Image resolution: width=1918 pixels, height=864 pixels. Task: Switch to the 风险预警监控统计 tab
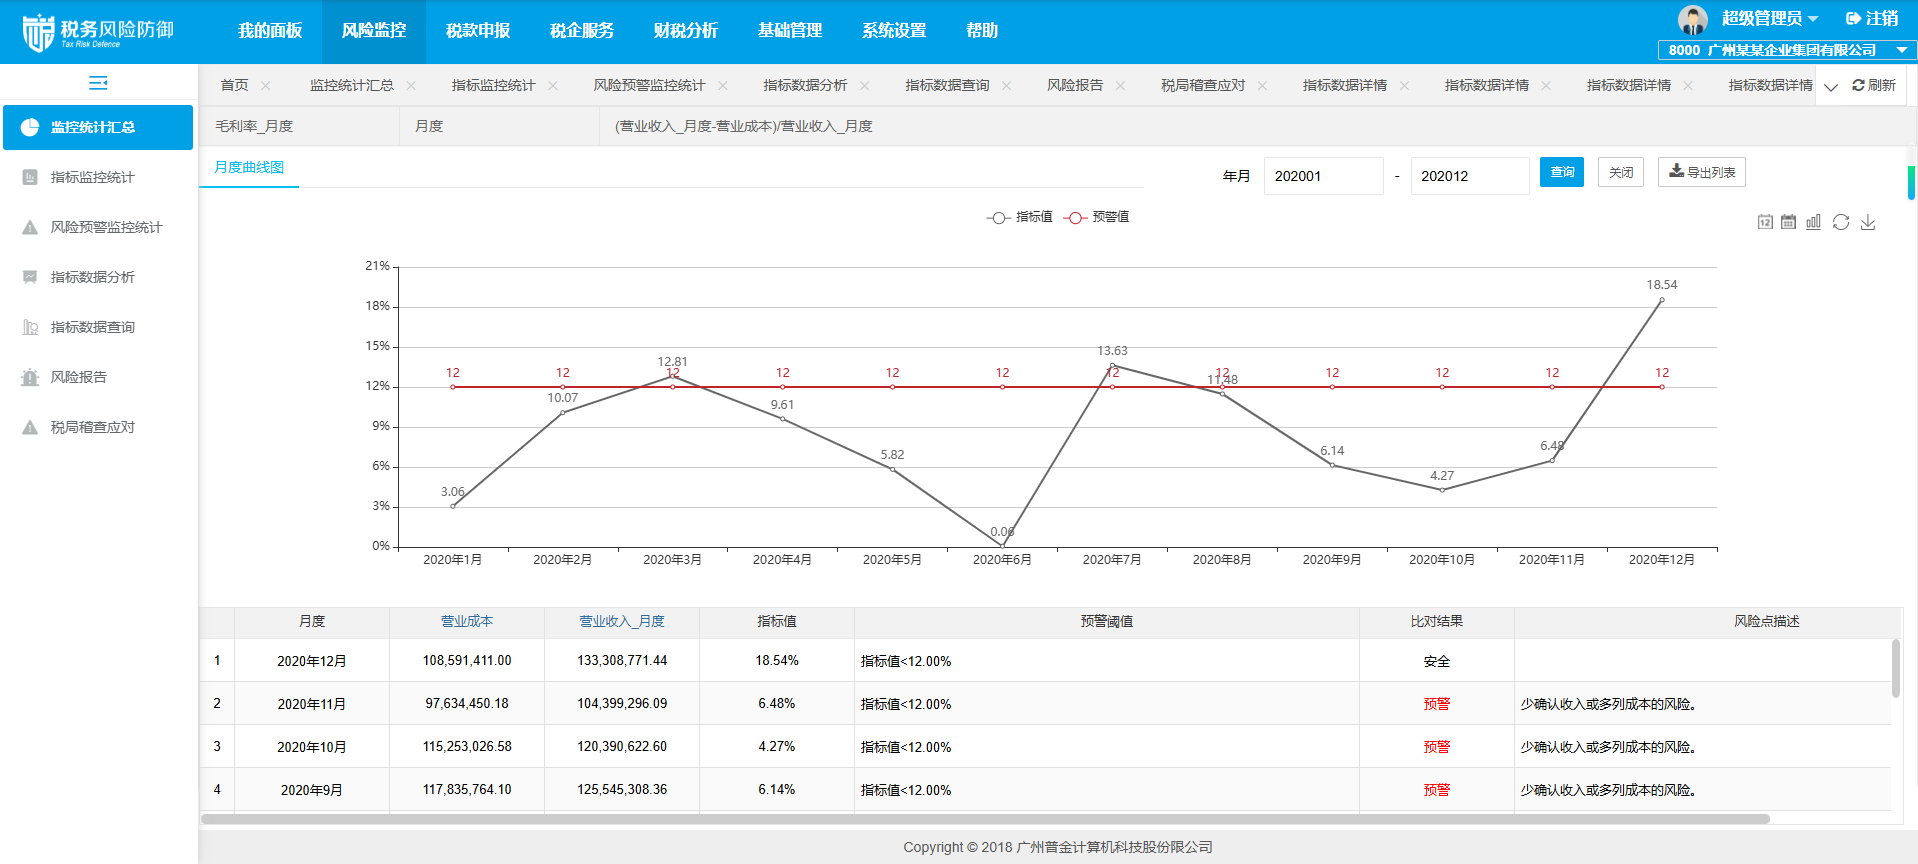coord(650,85)
